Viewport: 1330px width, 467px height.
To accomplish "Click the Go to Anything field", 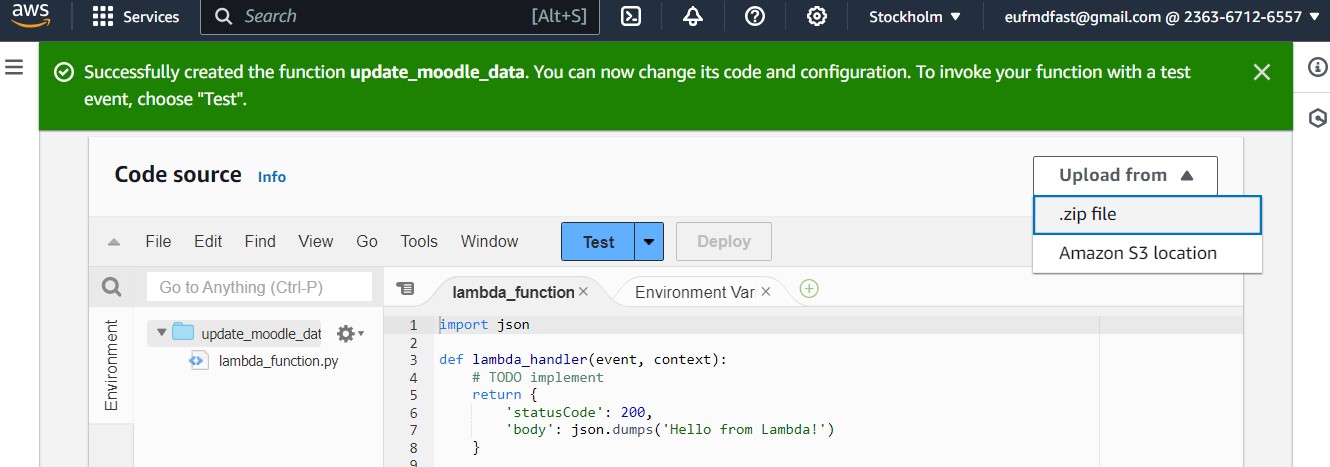I will [x=259, y=287].
